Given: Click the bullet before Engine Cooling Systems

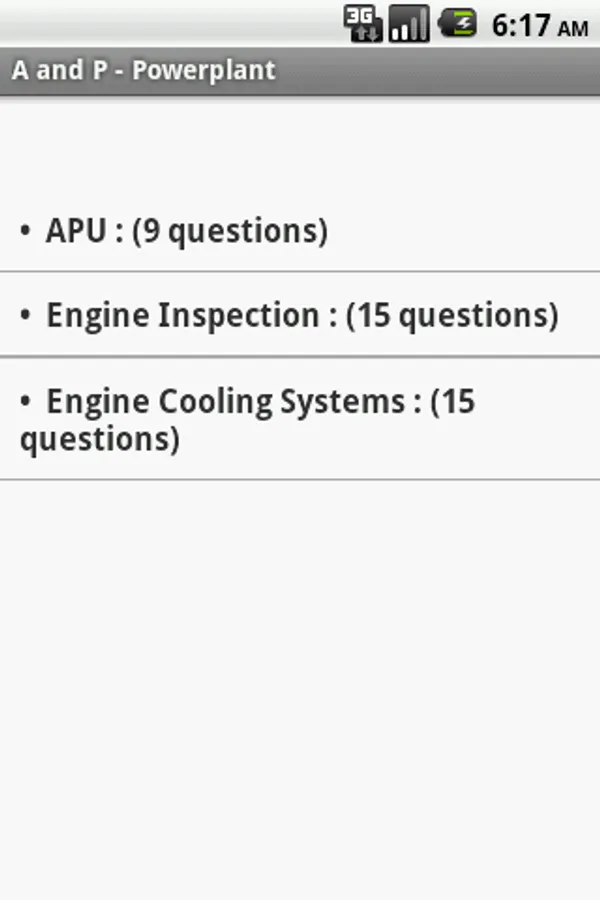Looking at the screenshot, I should (25, 402).
